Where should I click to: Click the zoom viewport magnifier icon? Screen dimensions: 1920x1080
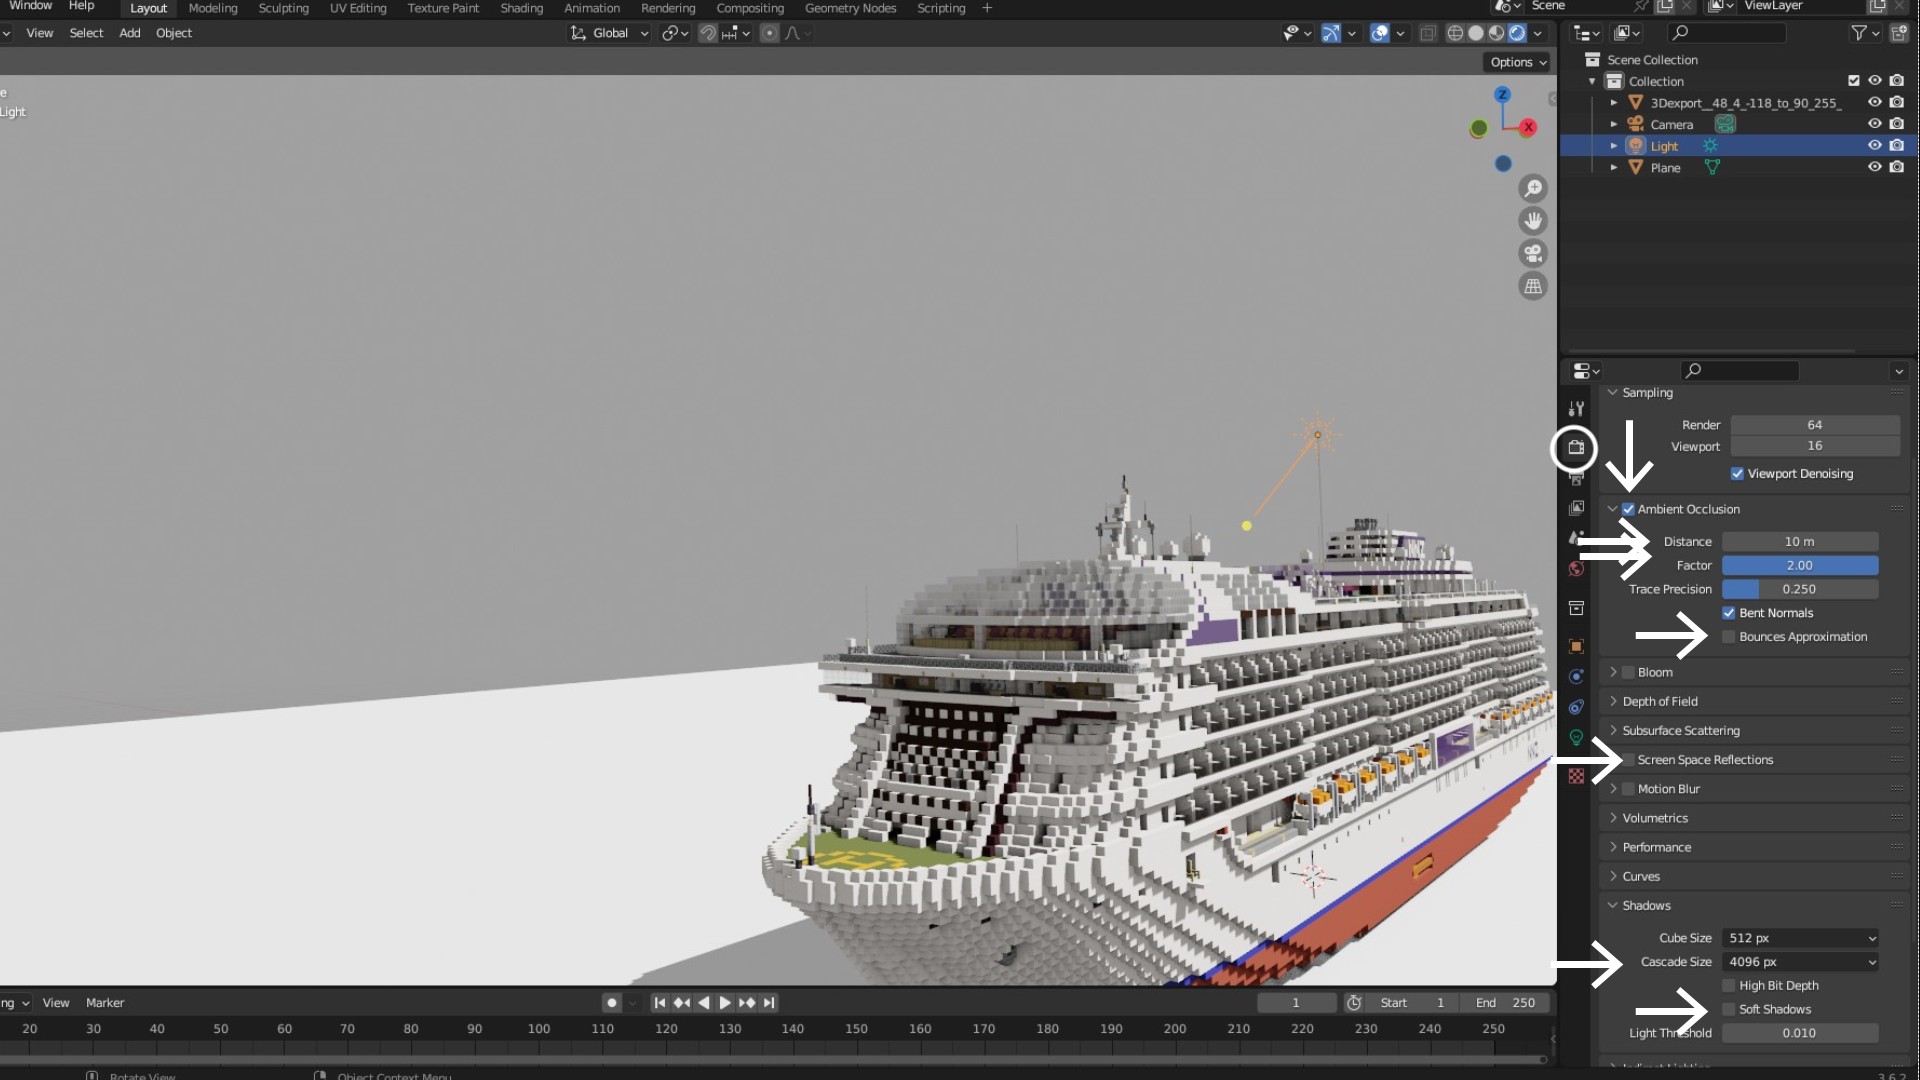pos(1532,189)
